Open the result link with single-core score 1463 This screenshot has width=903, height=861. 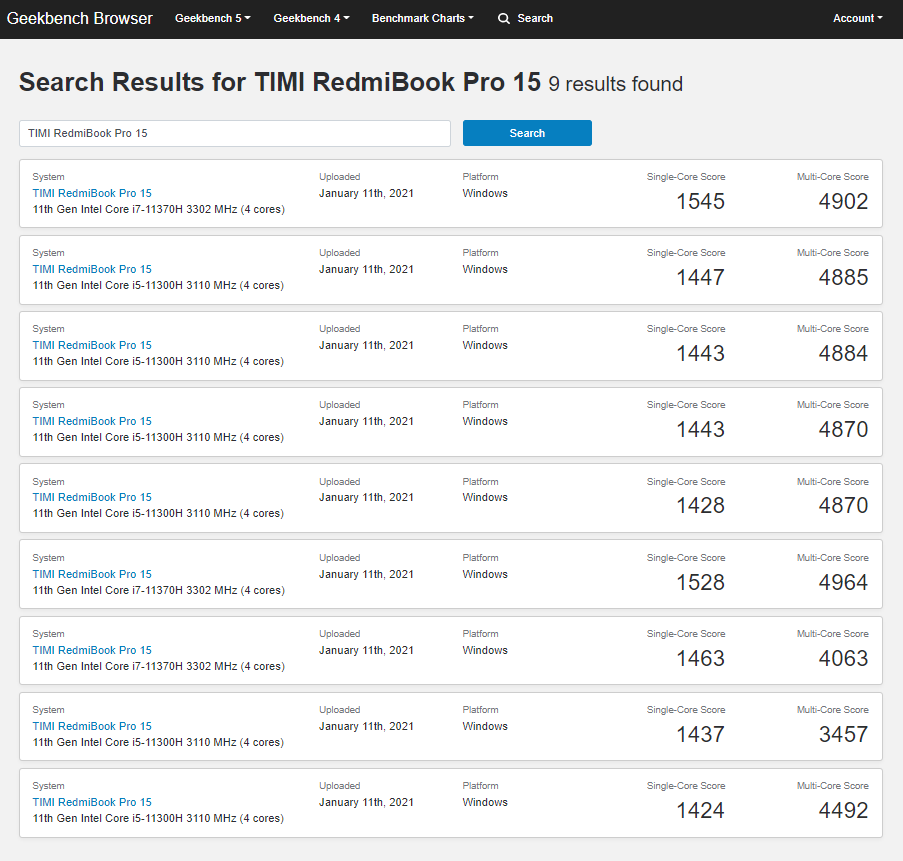(92, 650)
